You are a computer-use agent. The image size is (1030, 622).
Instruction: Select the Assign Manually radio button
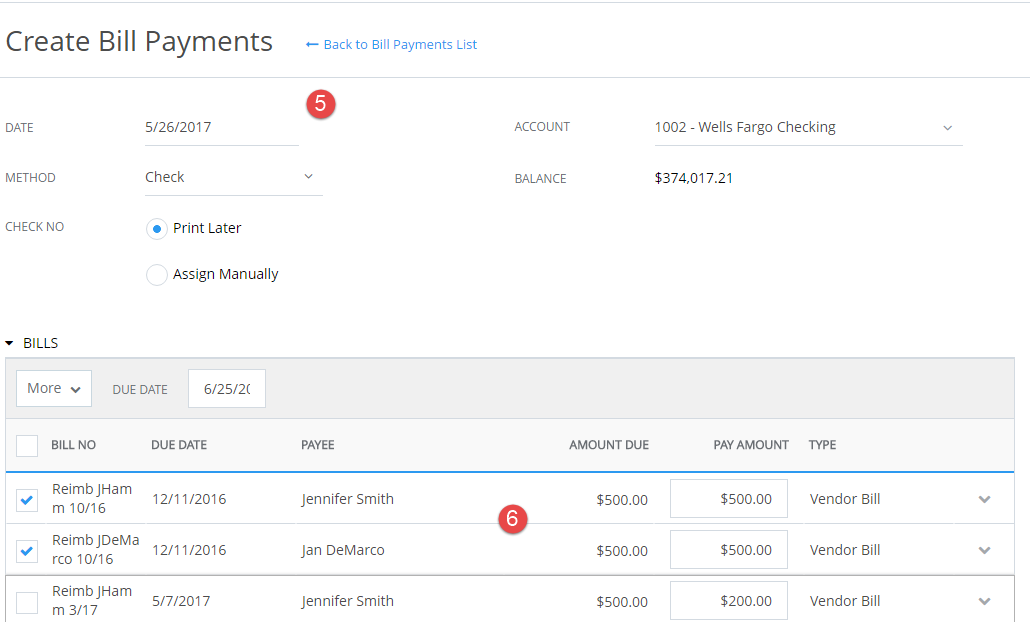coord(157,275)
